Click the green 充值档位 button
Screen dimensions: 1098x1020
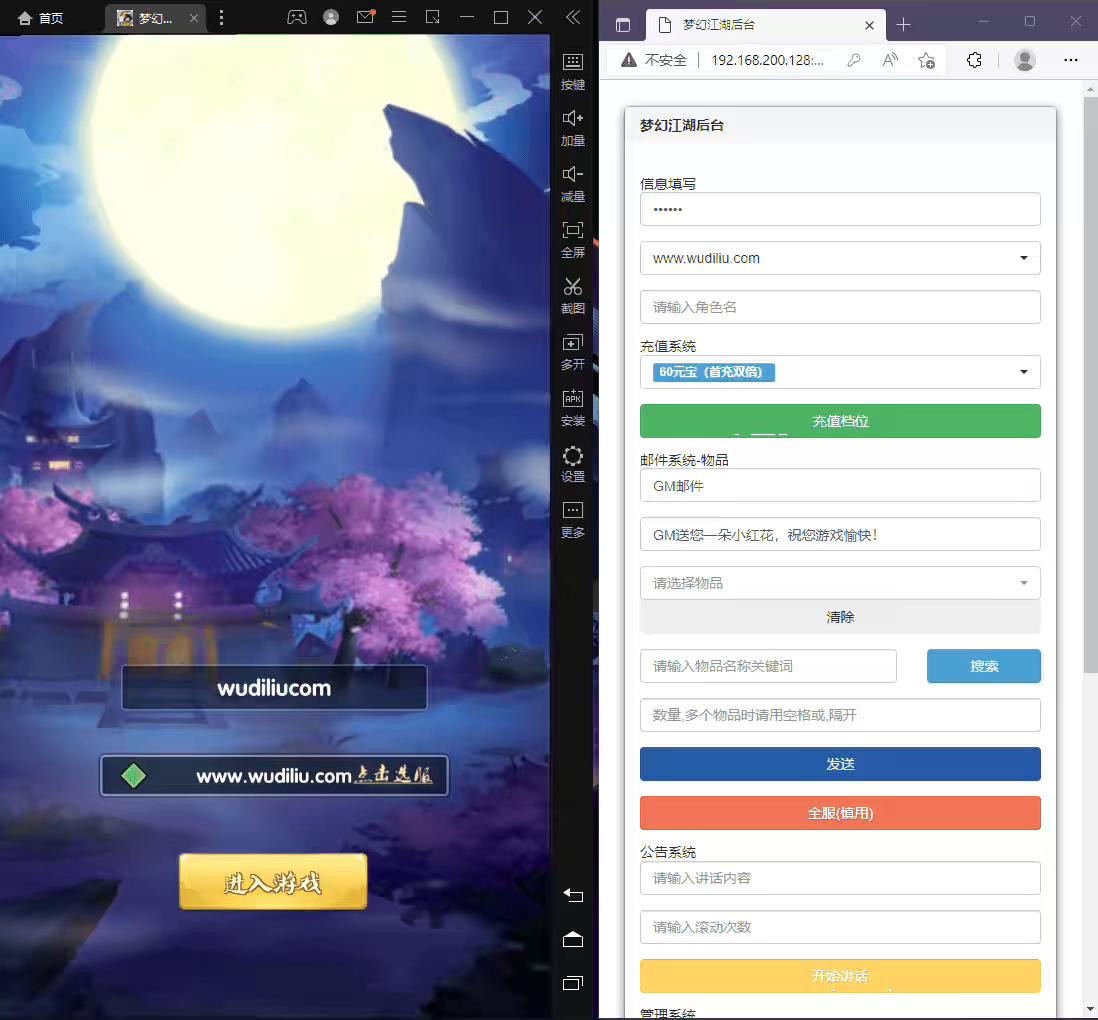point(840,421)
